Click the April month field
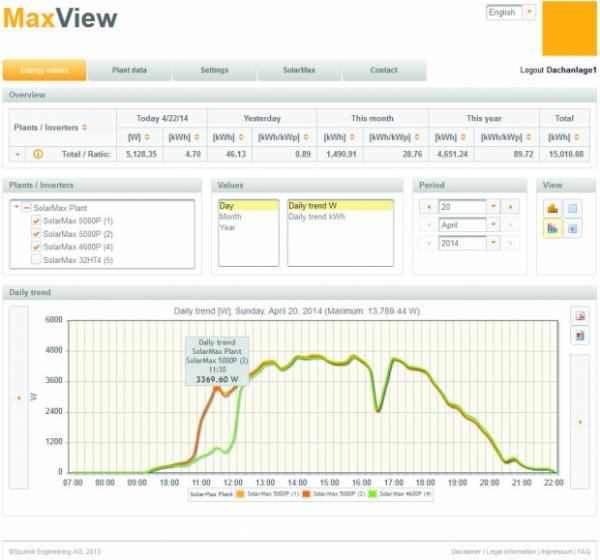 [x=462, y=225]
